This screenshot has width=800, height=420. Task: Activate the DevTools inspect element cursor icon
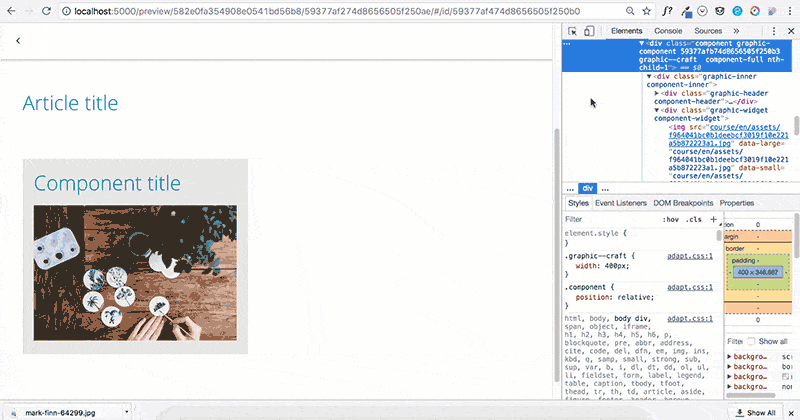pos(572,31)
